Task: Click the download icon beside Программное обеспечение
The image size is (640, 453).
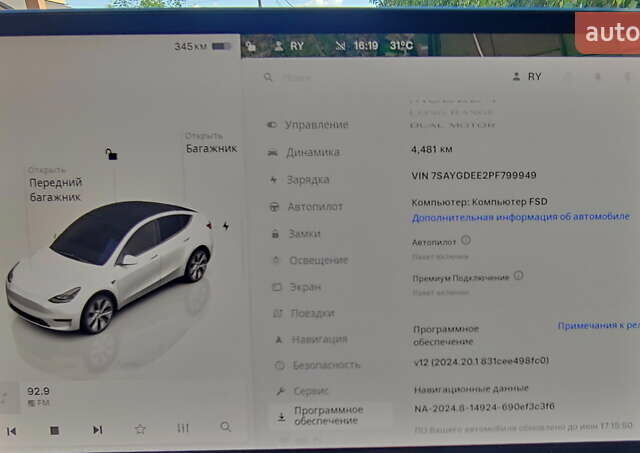Action: [x=281, y=417]
